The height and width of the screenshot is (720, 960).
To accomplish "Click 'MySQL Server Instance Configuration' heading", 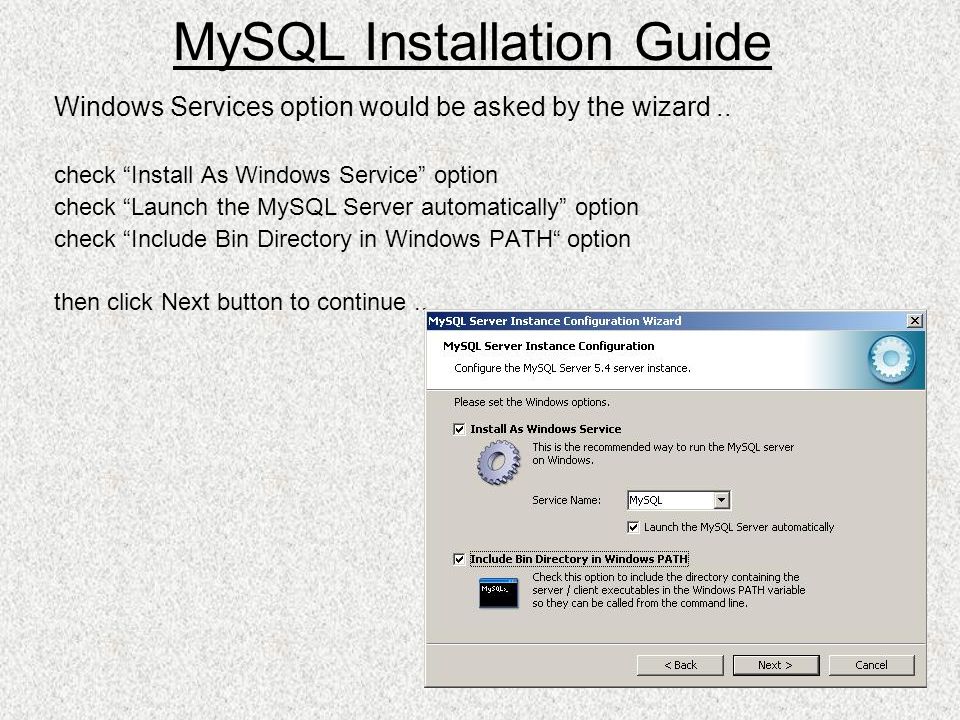I will tap(549, 346).
